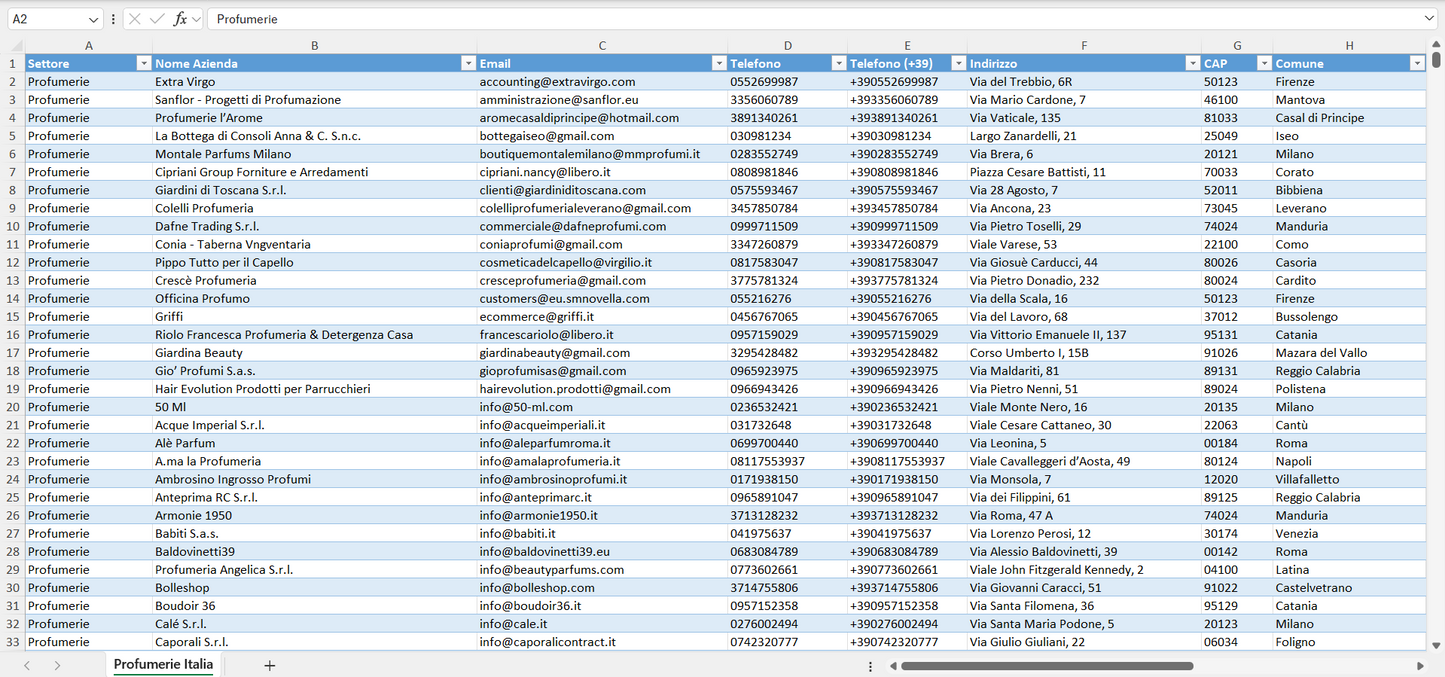1445x677 pixels.
Task: Click into the Name Box showing A2
Action: click(x=47, y=19)
